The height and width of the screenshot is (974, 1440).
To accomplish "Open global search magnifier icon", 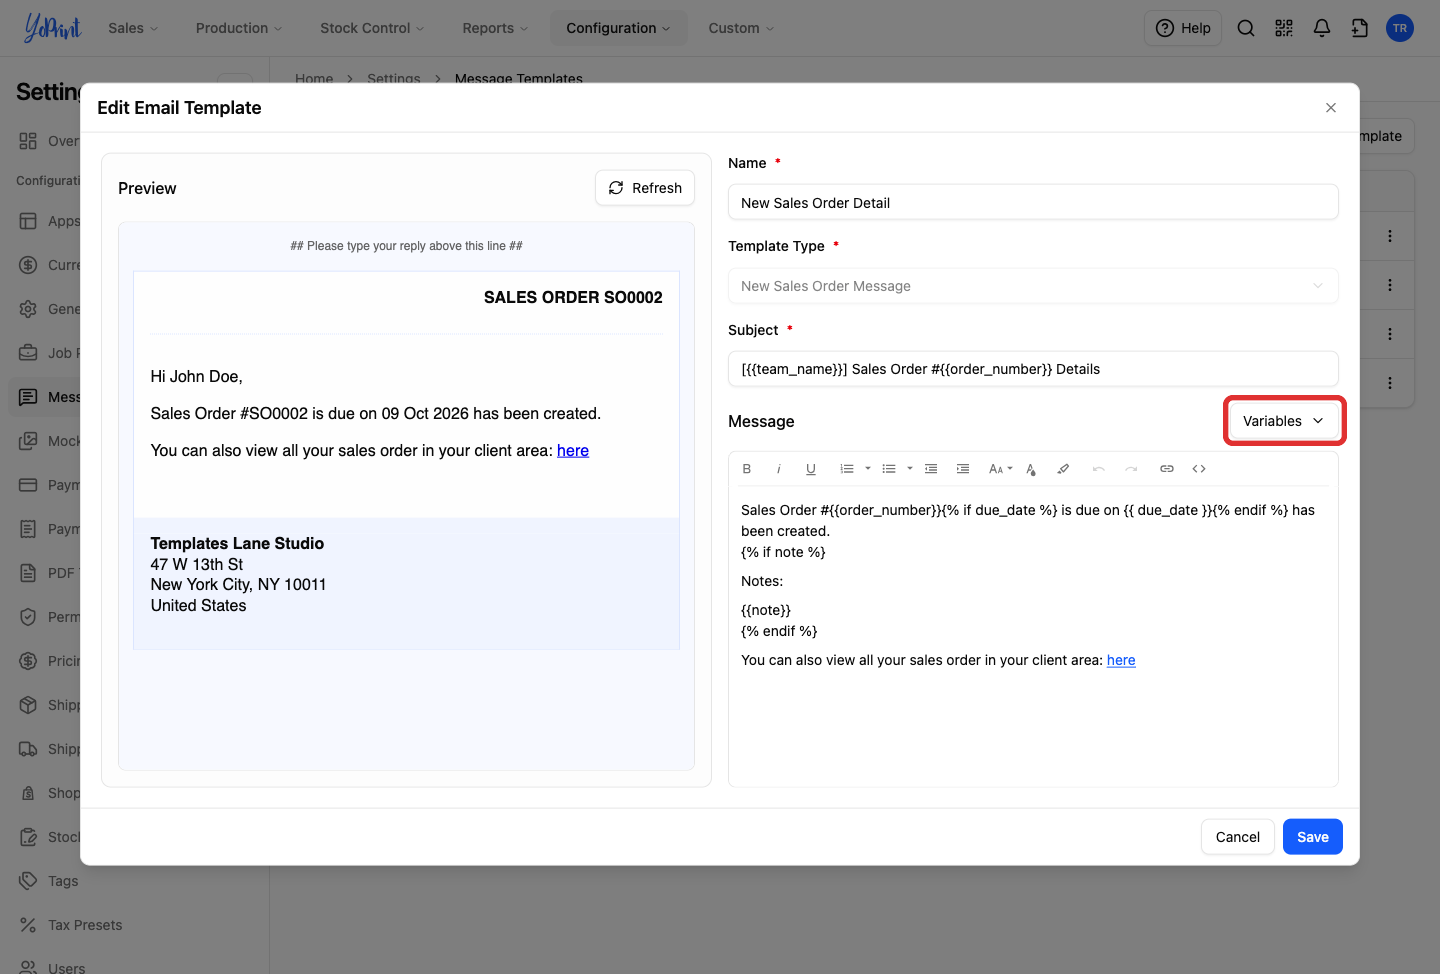I will (x=1246, y=28).
